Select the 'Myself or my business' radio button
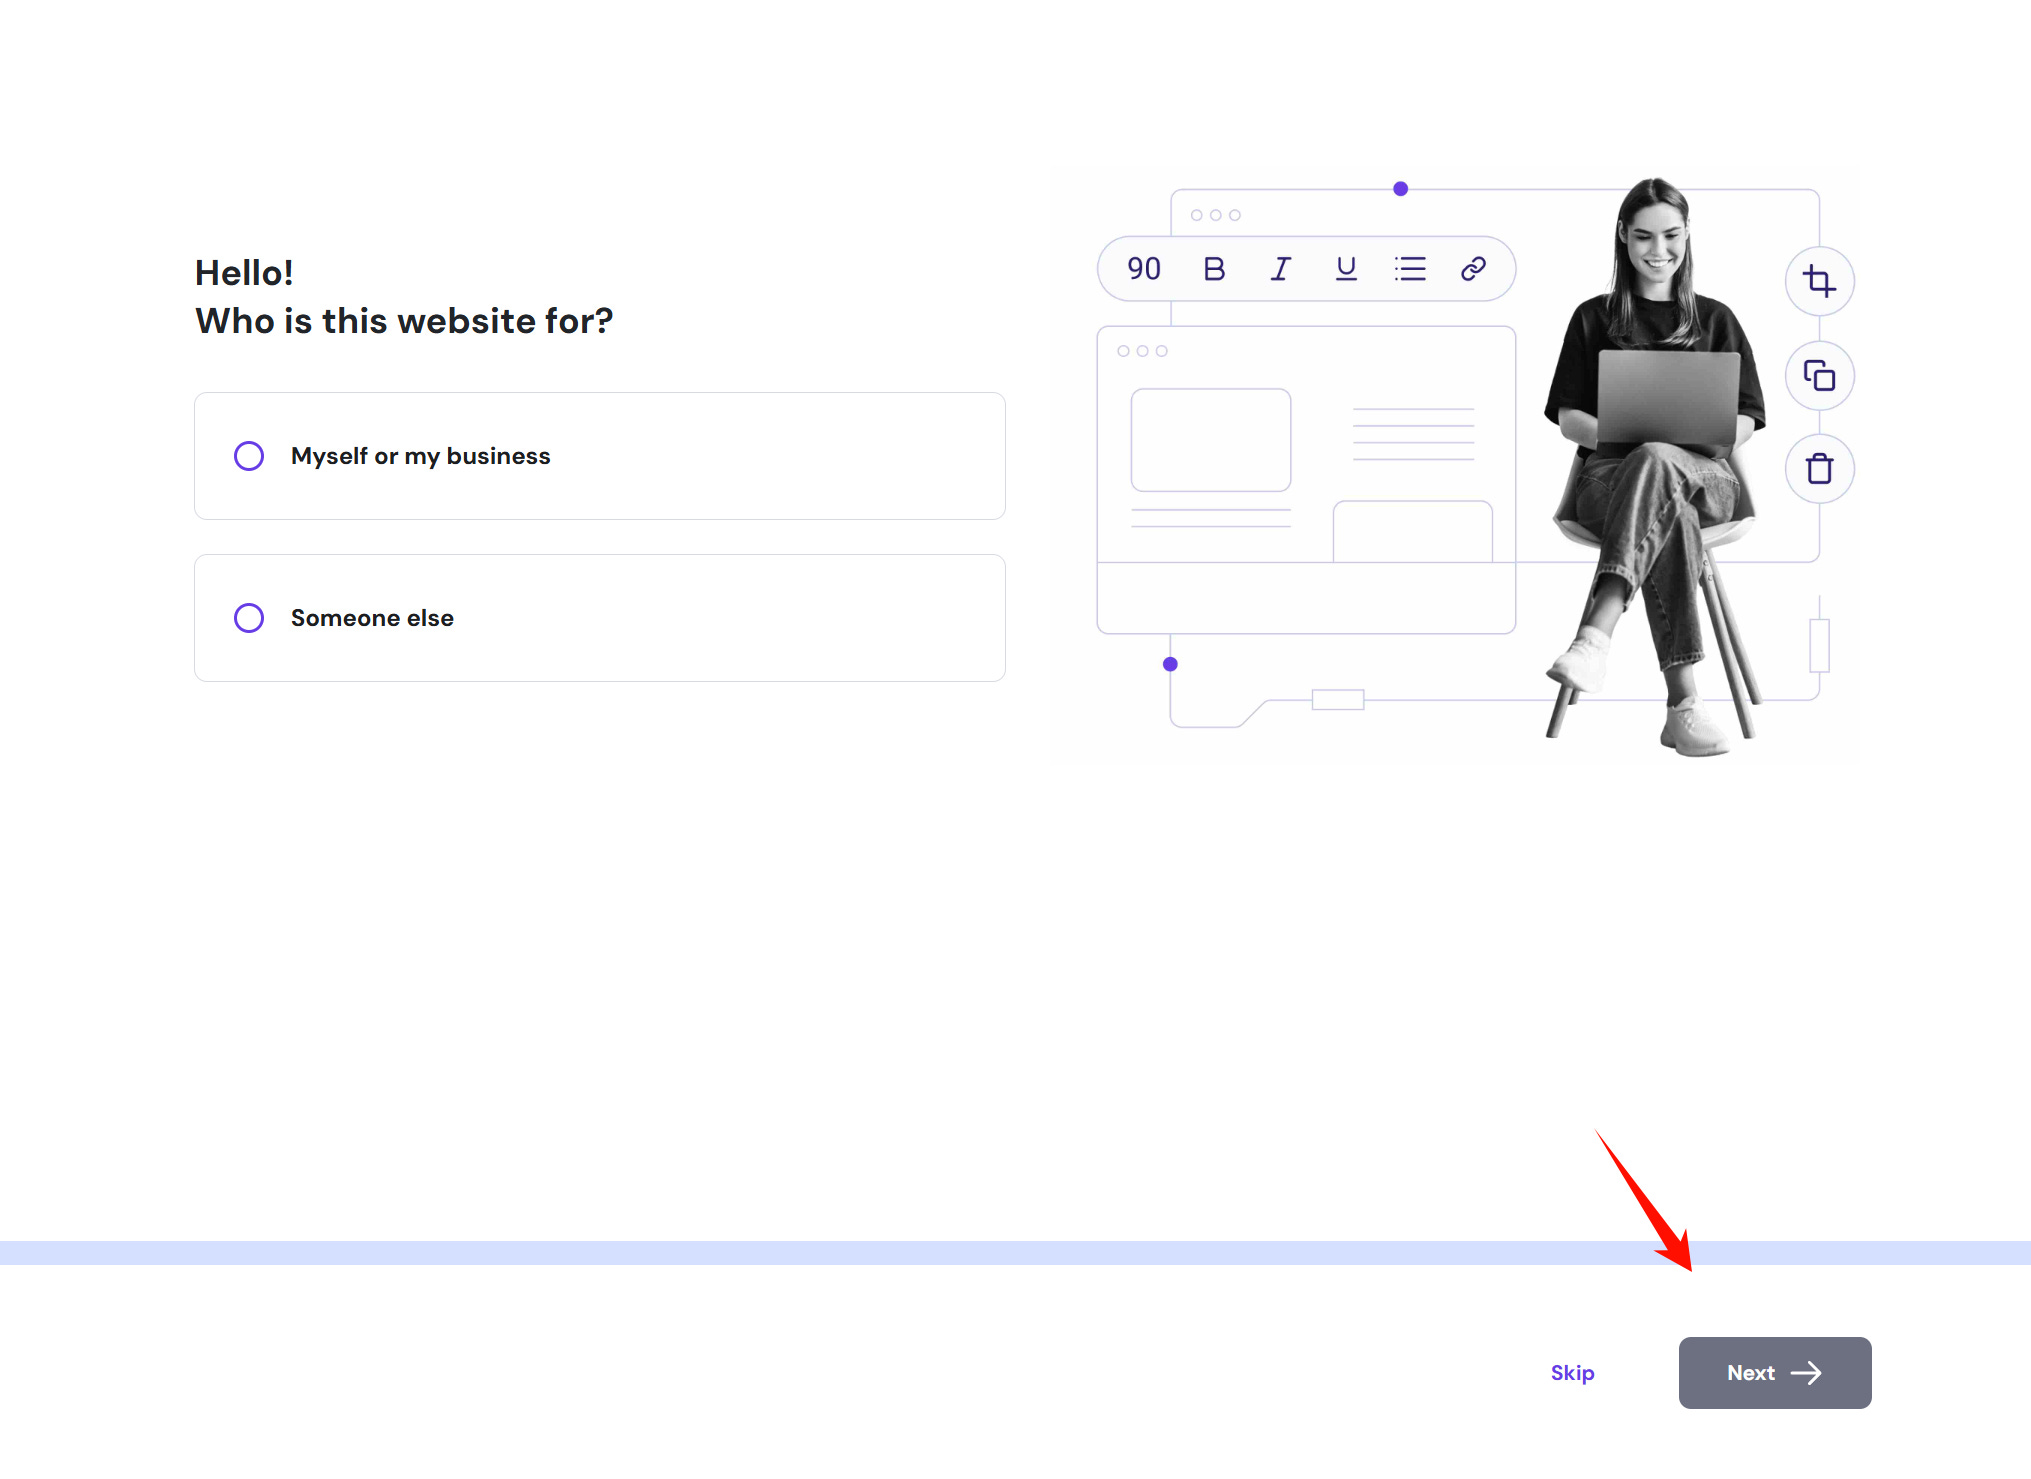The image size is (2031, 1479). 249,456
